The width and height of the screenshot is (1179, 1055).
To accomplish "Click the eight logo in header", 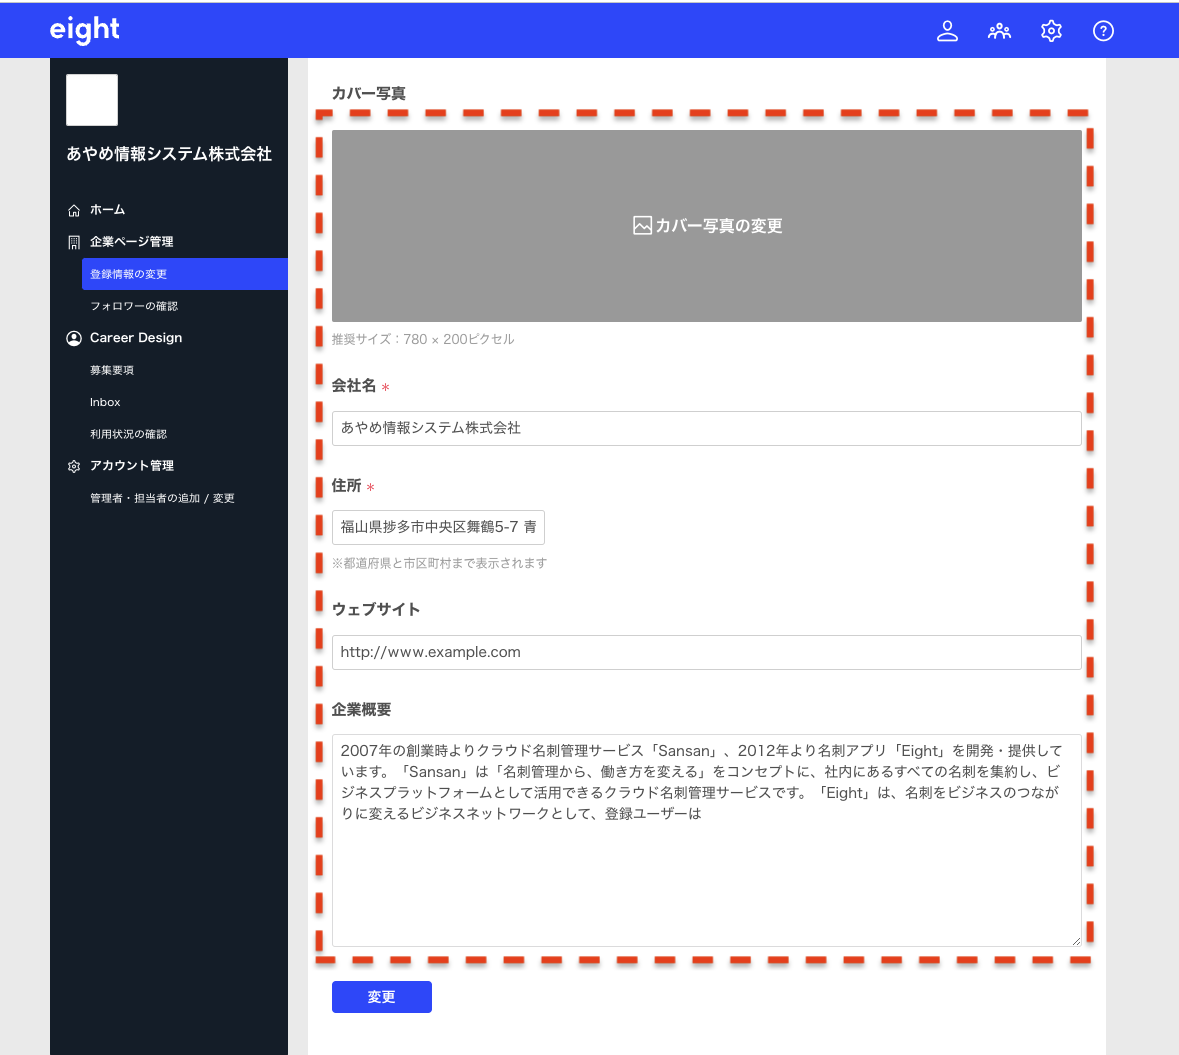I will point(84,30).
